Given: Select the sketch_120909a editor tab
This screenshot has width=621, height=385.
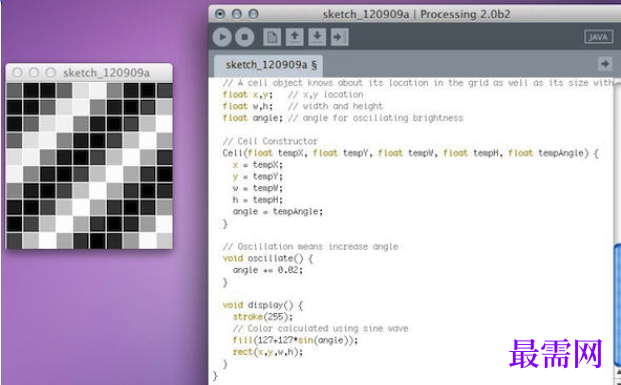Looking at the screenshot, I should click(269, 65).
